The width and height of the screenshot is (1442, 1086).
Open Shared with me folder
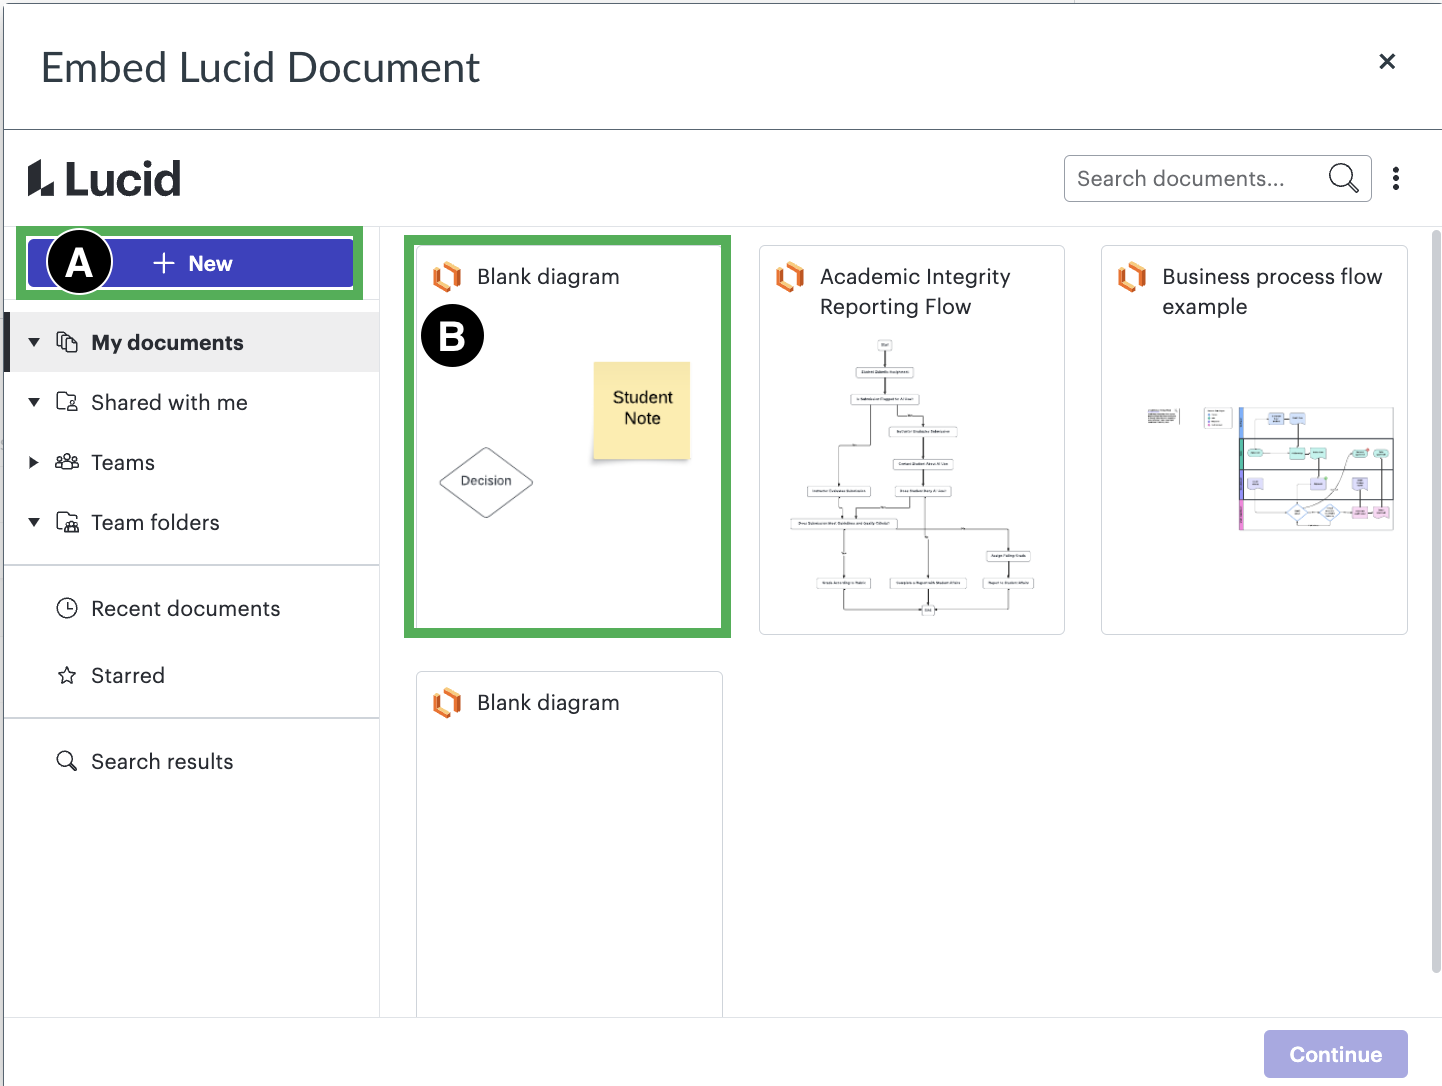[x=193, y=402]
